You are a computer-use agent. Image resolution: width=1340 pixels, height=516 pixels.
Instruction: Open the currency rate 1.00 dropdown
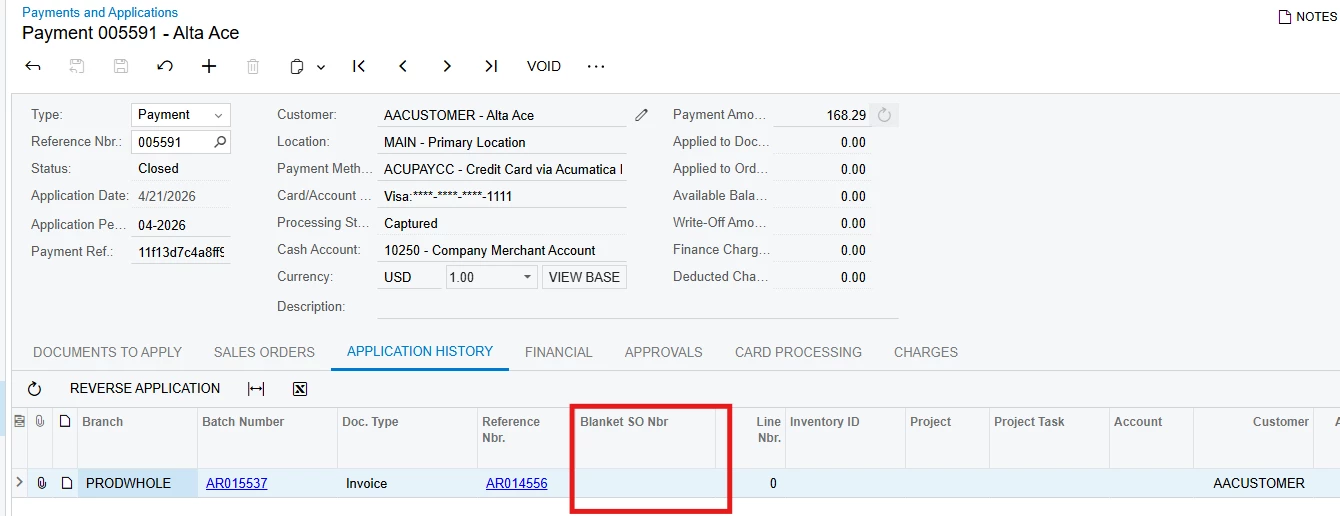click(x=491, y=277)
